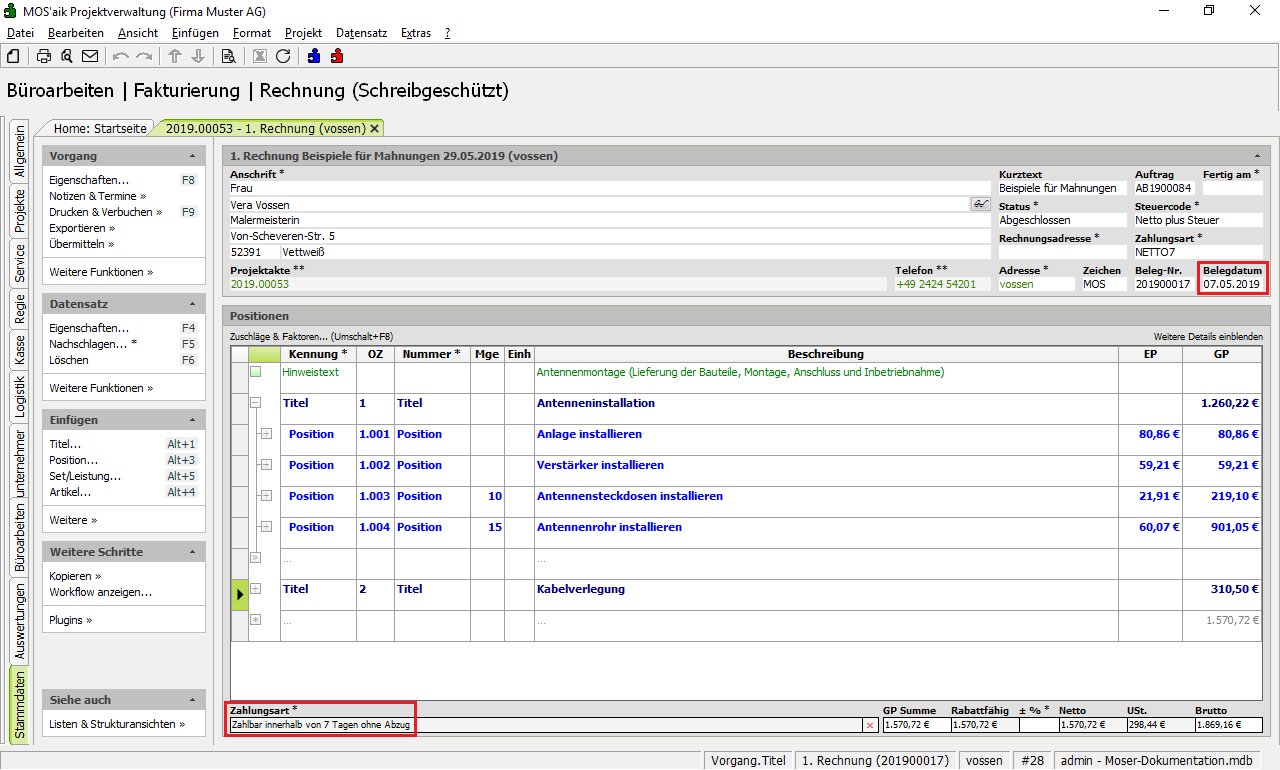Click the Zahlungsart text field at bottom

coord(545,724)
